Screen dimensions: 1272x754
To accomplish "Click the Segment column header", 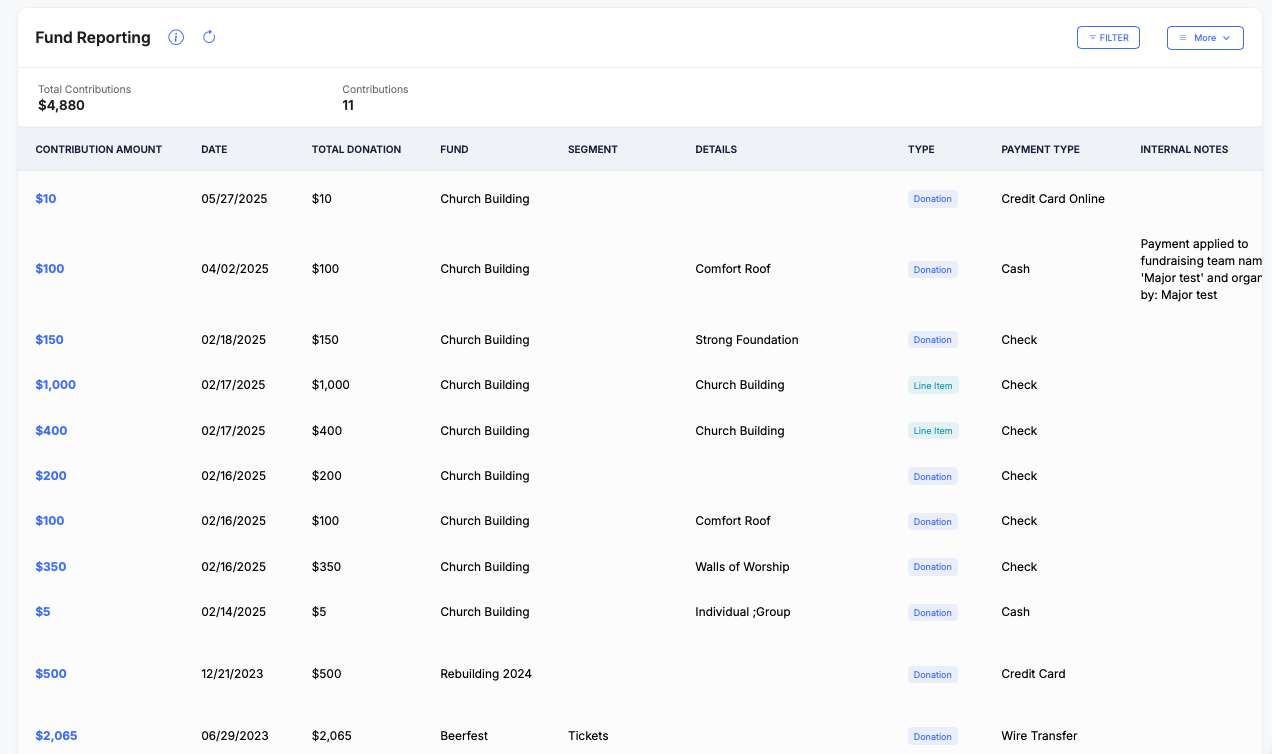I will point(592,149).
